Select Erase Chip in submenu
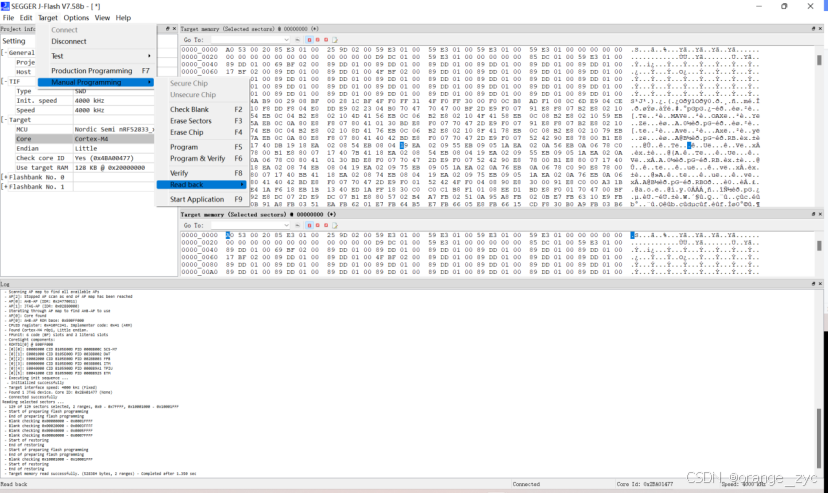Image resolution: width=829 pixels, height=493 pixels. pos(201,132)
